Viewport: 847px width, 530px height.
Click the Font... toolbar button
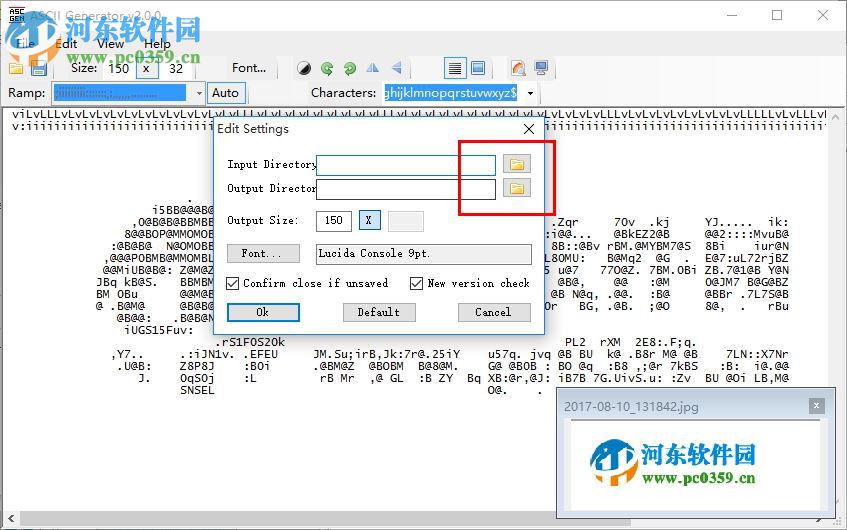click(249, 68)
